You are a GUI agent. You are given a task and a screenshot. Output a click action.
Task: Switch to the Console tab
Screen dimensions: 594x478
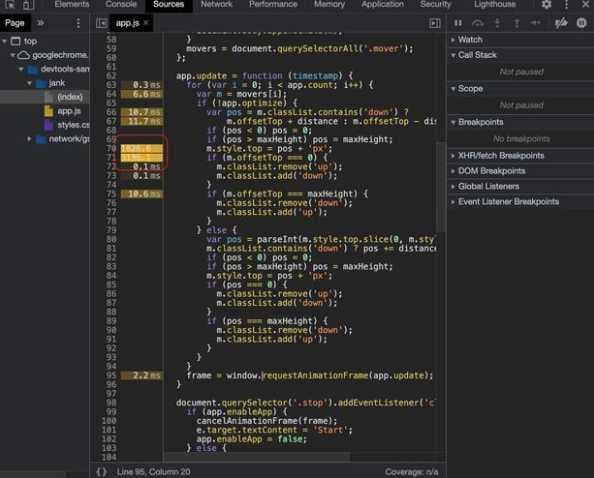tap(121, 5)
